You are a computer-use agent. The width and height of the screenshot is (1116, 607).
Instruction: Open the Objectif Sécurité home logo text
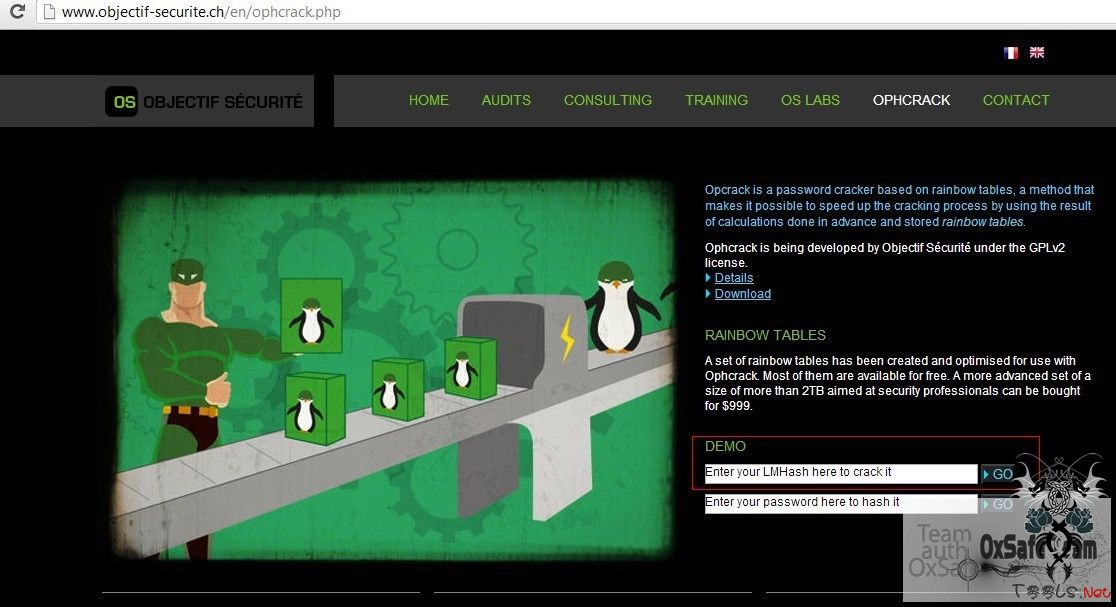tap(223, 102)
